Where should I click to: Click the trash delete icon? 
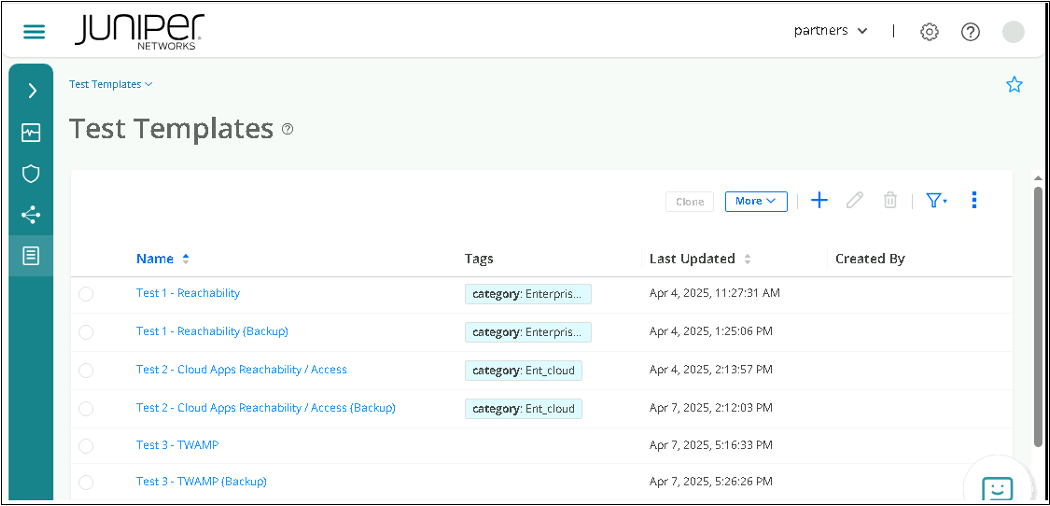click(x=890, y=200)
